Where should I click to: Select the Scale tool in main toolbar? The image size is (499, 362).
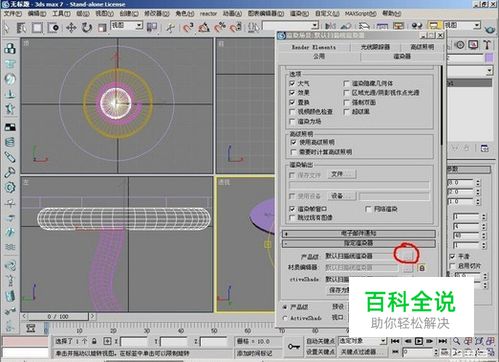[102, 27]
